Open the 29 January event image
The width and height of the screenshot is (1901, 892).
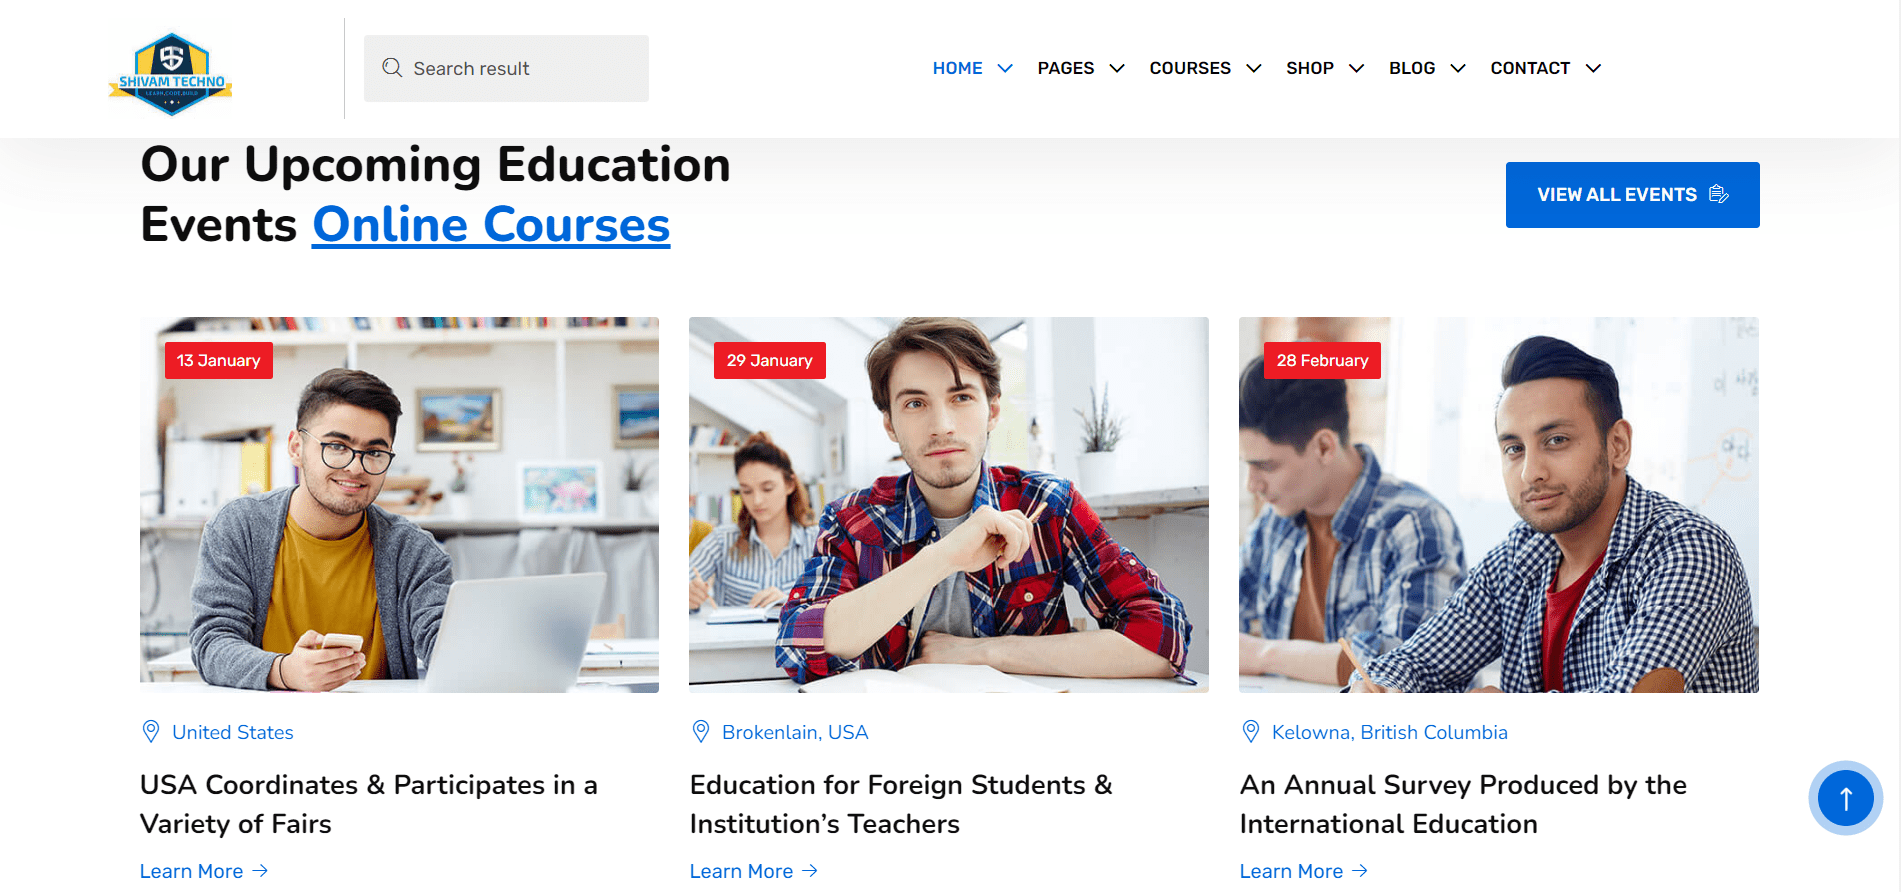tap(948, 505)
